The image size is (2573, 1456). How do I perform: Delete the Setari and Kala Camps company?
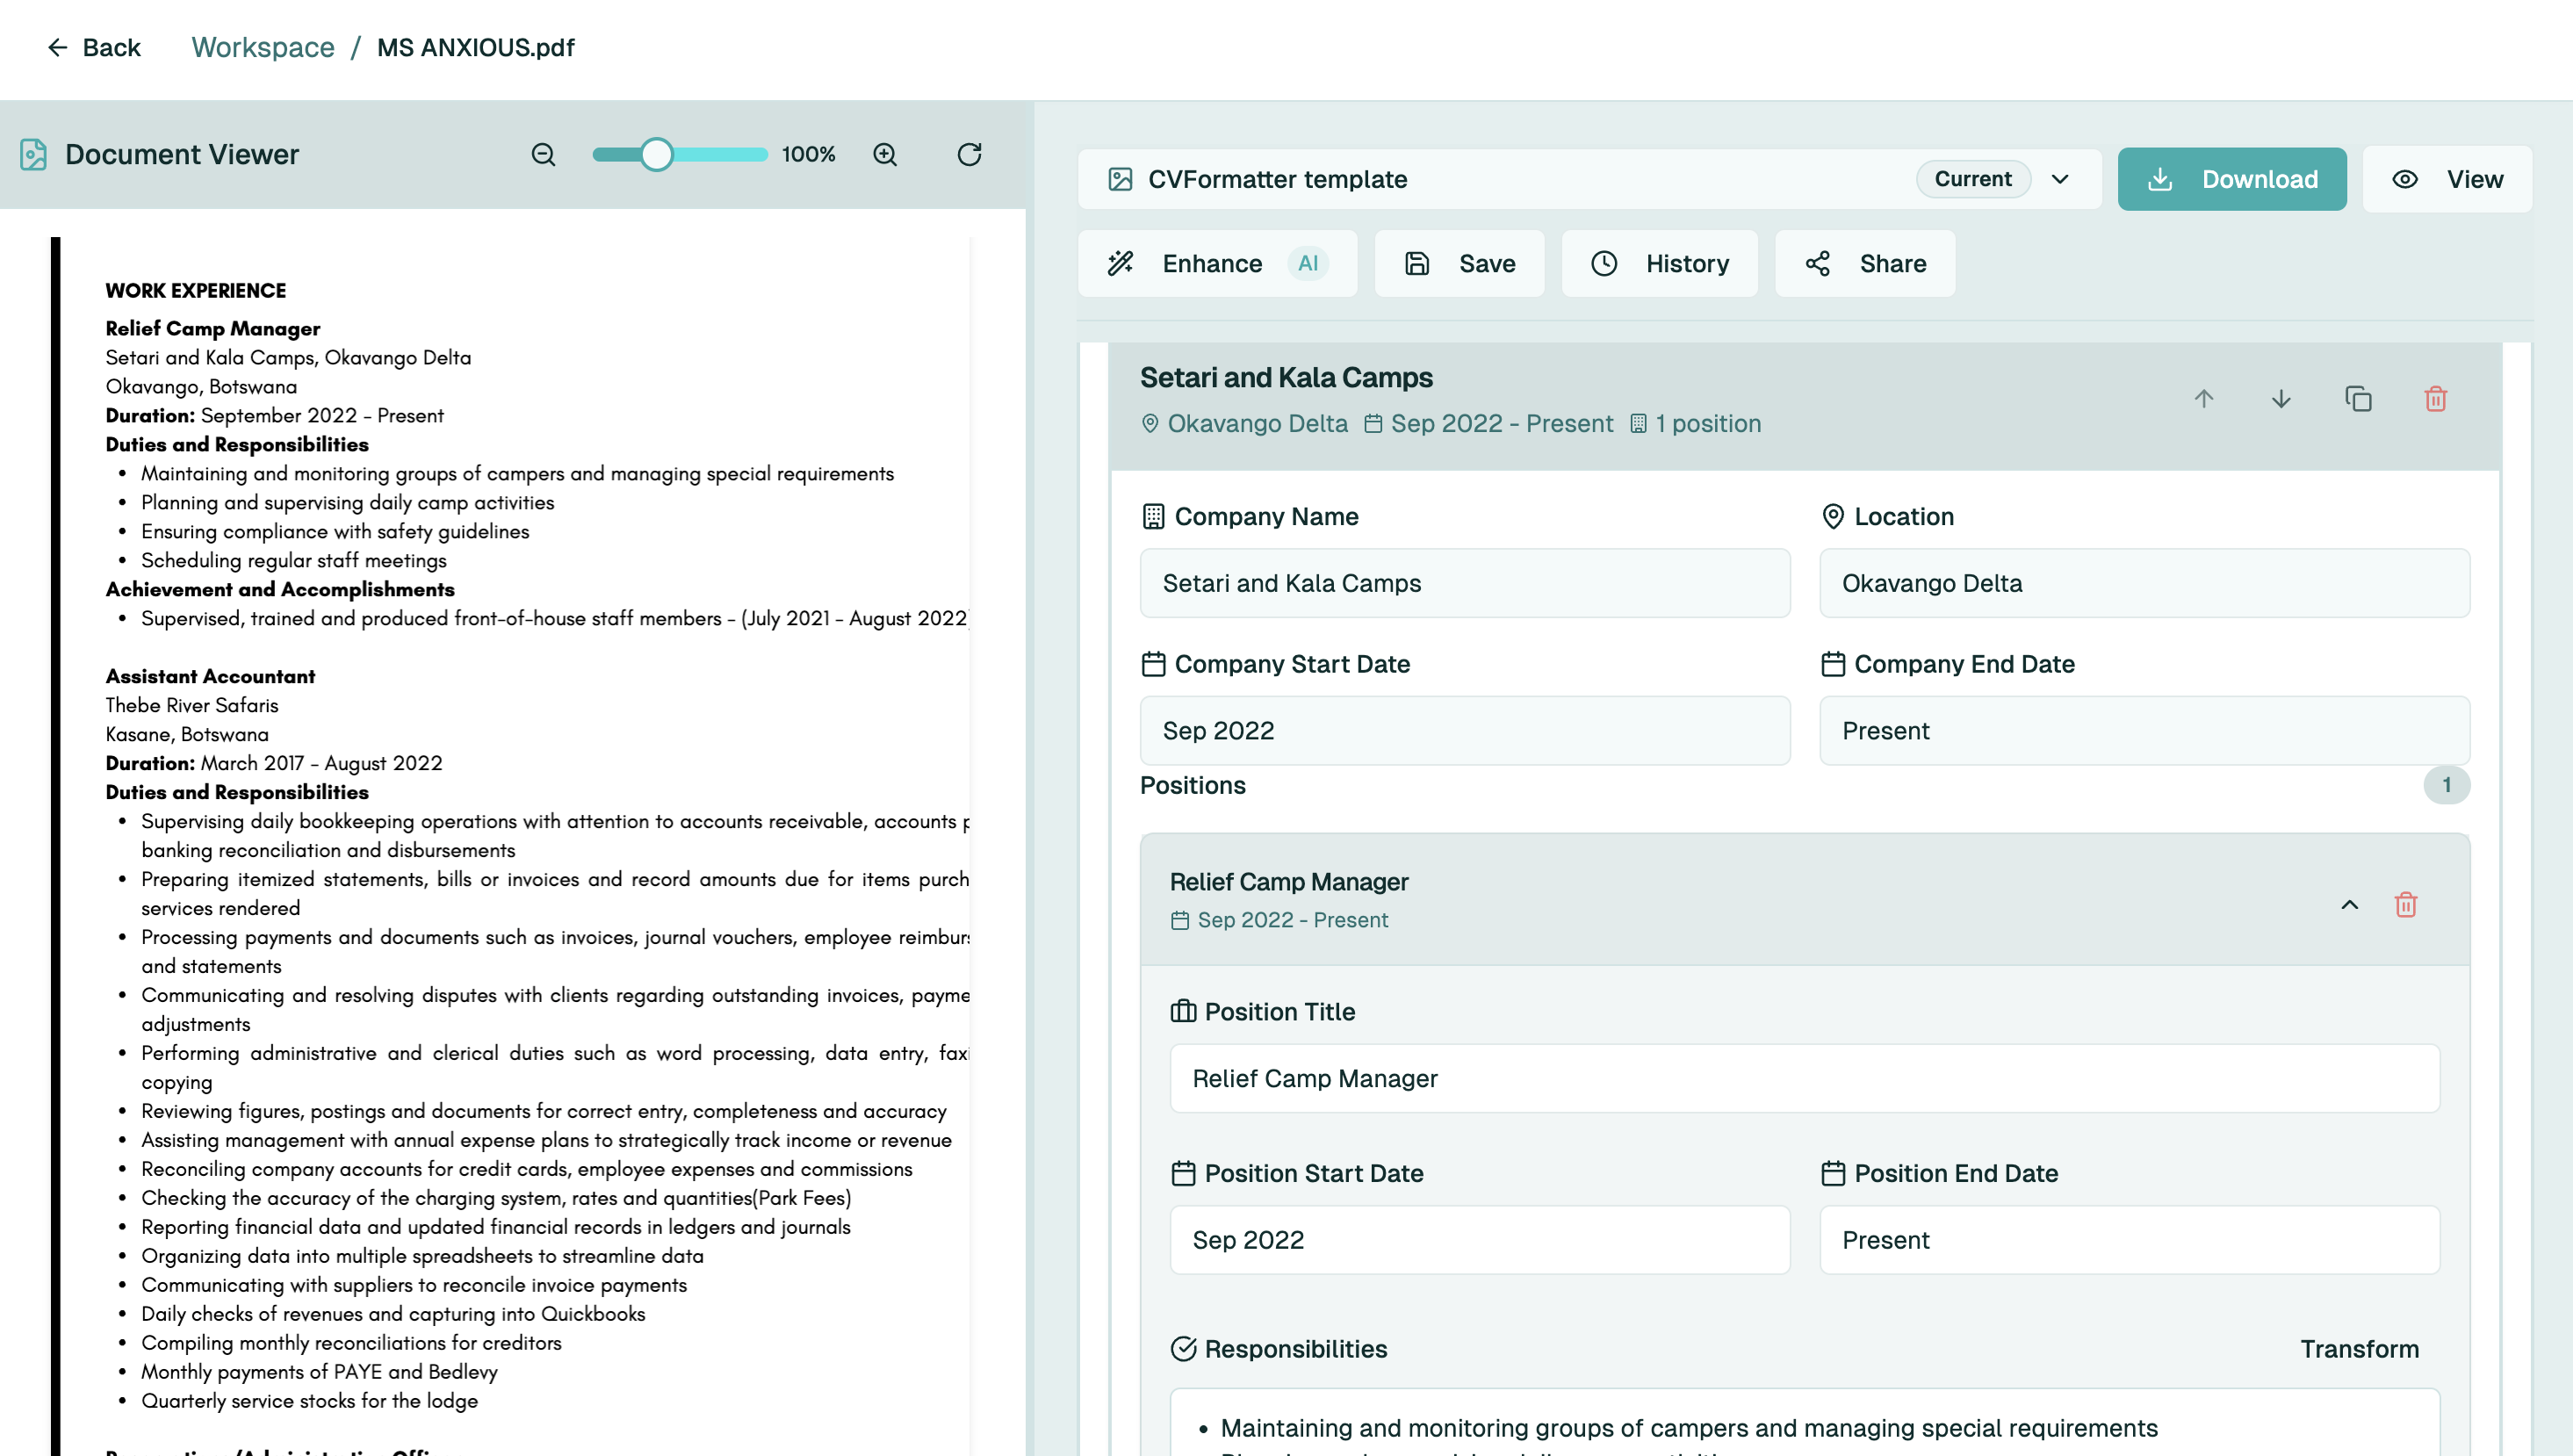tap(2436, 399)
